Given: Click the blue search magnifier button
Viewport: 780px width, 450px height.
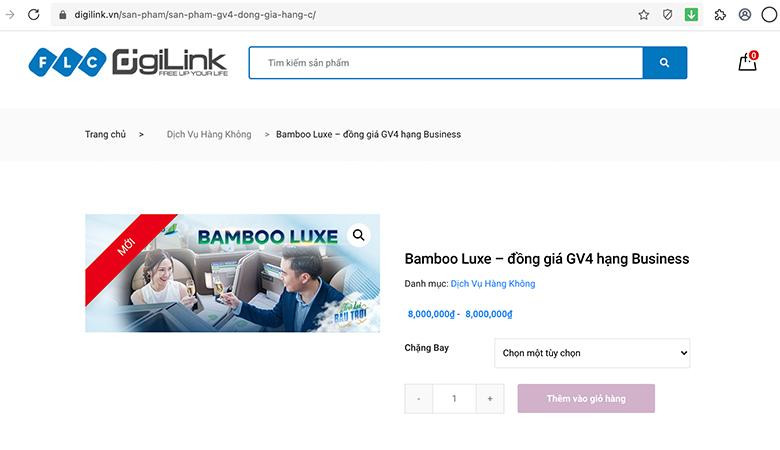Looking at the screenshot, I should point(665,63).
